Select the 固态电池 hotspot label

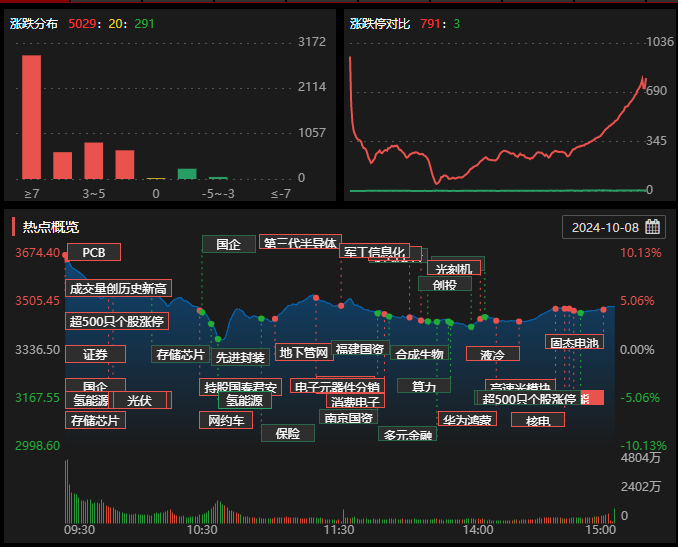(x=574, y=342)
